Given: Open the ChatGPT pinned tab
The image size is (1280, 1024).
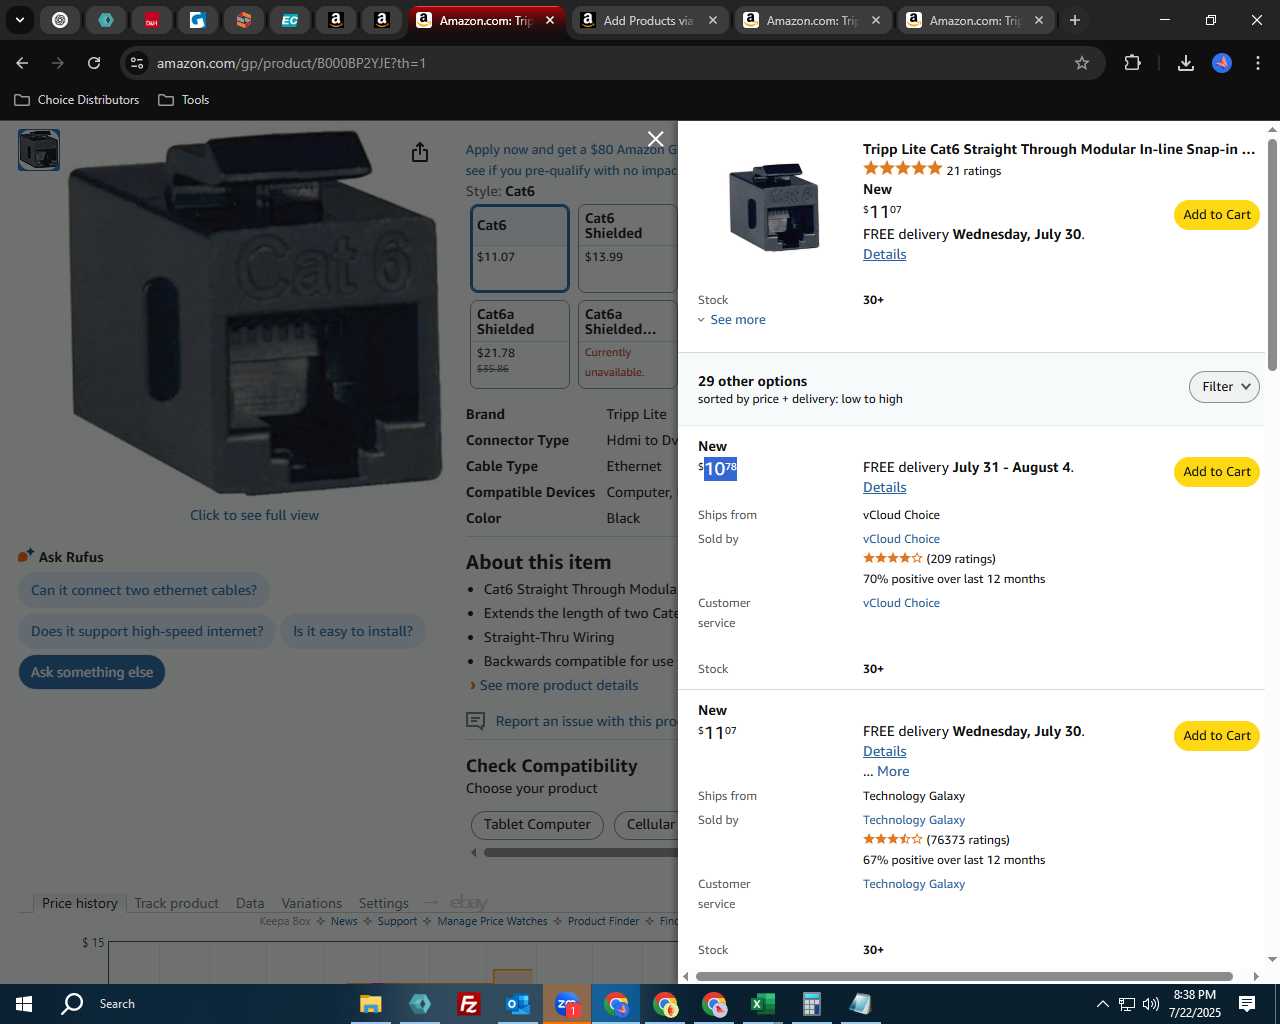Looking at the screenshot, I should (60, 20).
